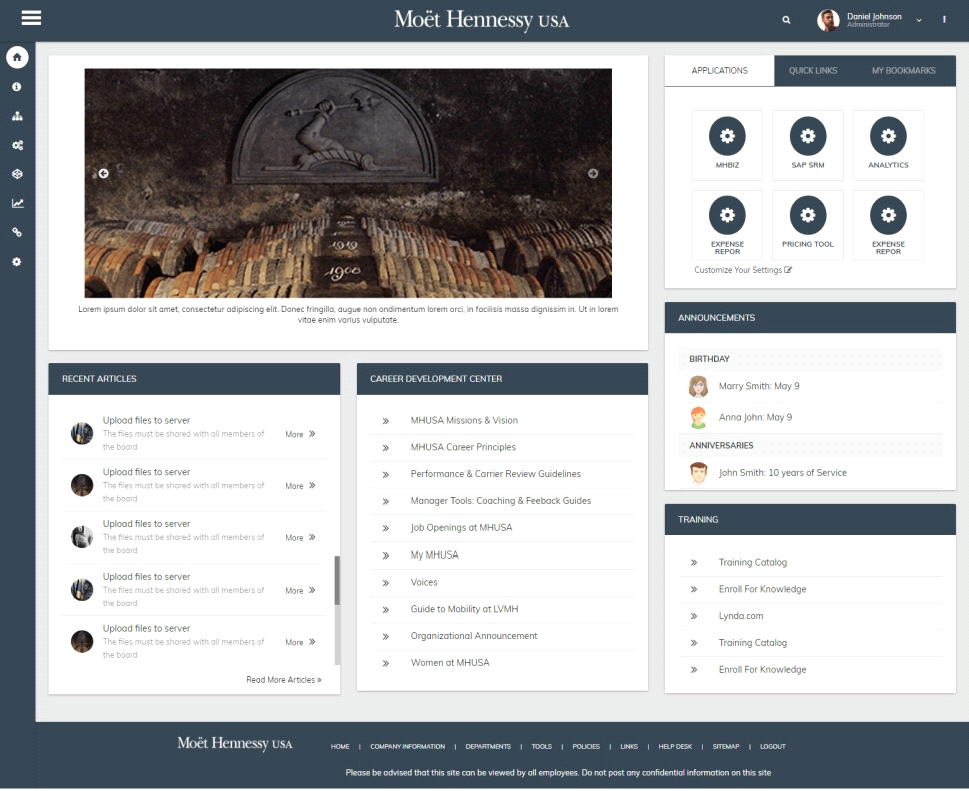The width and height of the screenshot is (969, 791).
Task: Click Logout in the footer
Action: pyautogui.click(x=772, y=747)
